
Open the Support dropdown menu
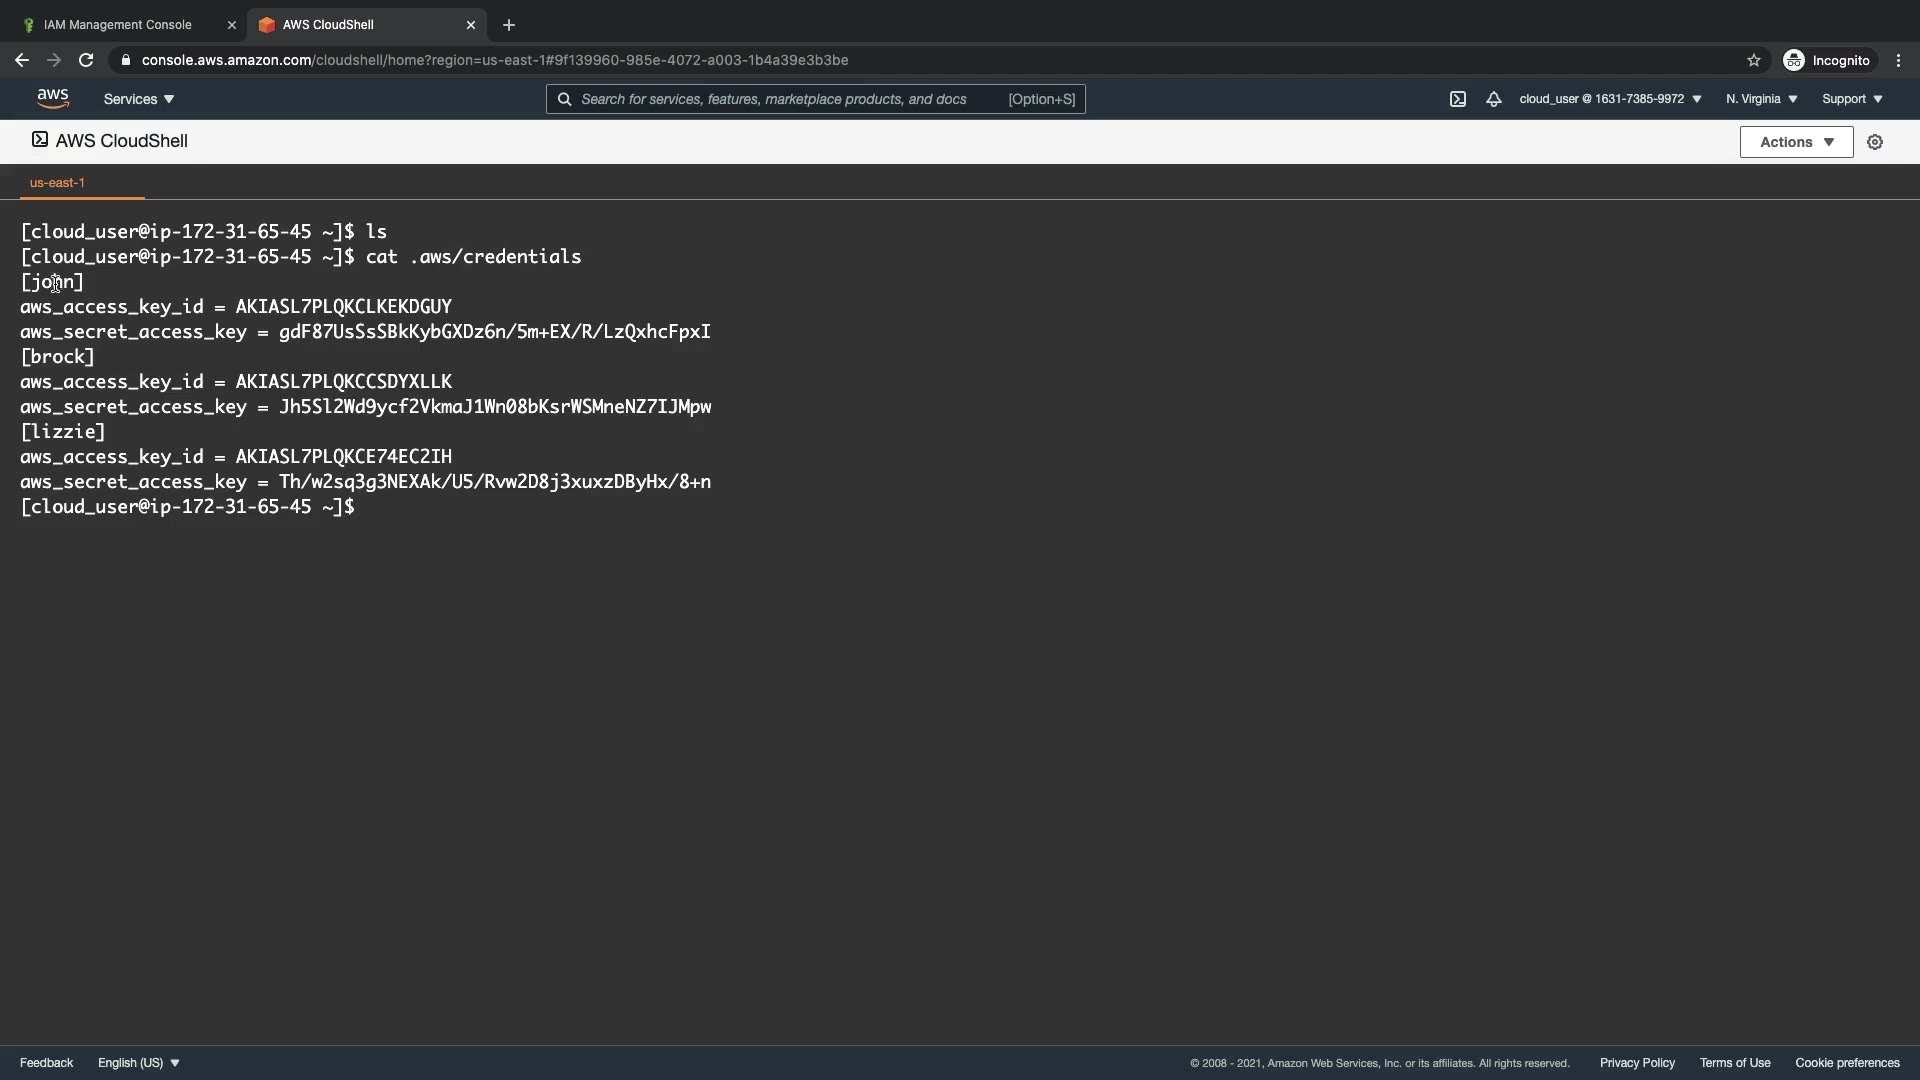click(x=1852, y=99)
